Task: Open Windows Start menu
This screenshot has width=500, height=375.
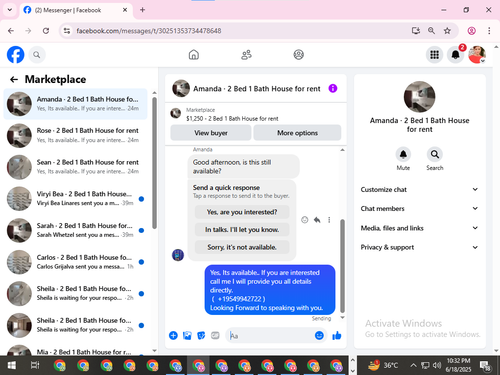Action: (x=11, y=365)
